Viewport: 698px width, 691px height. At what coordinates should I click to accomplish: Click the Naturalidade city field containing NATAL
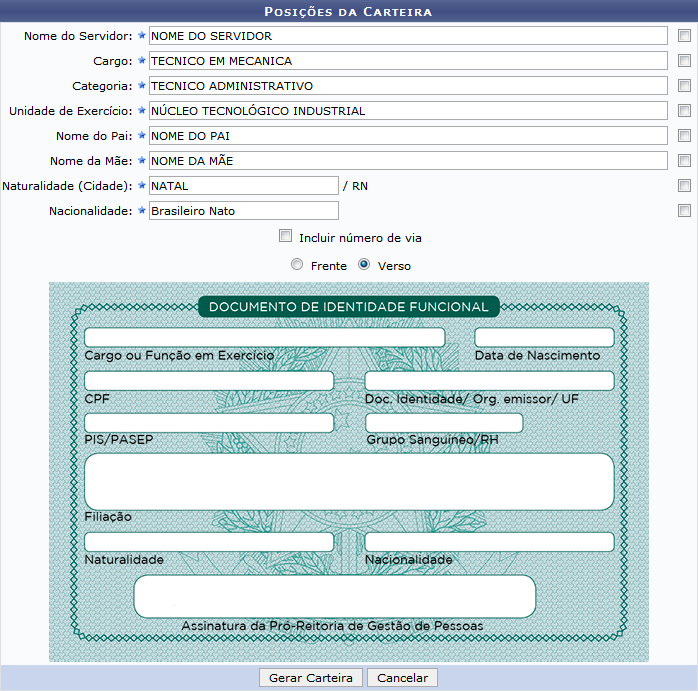tap(243, 185)
